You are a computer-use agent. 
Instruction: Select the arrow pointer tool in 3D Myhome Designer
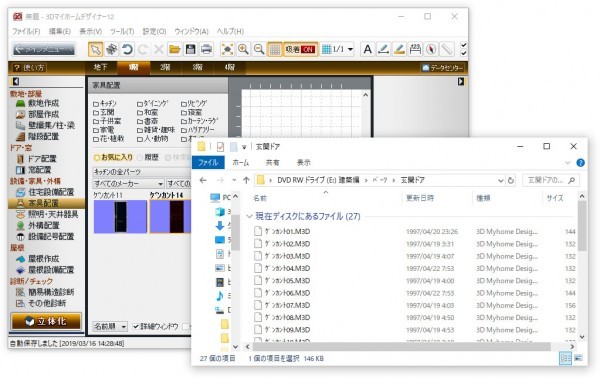click(95, 49)
